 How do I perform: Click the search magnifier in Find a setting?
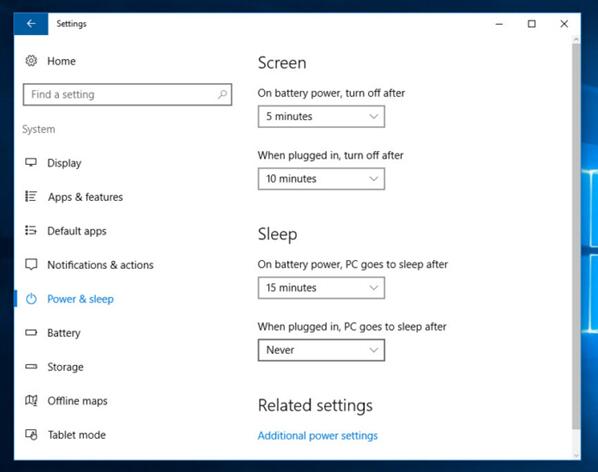tap(222, 94)
